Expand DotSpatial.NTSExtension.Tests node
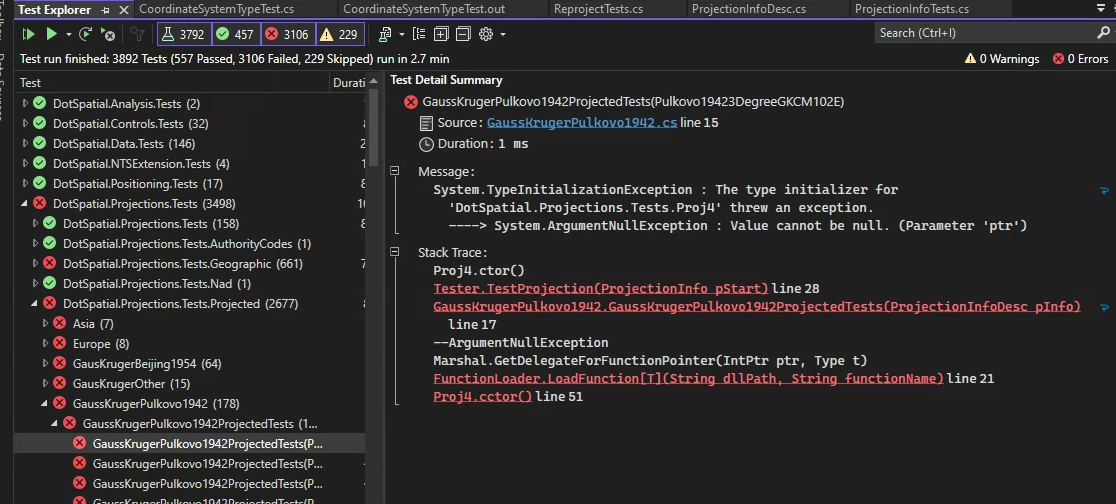Screen dimensions: 1116x504 (26, 163)
